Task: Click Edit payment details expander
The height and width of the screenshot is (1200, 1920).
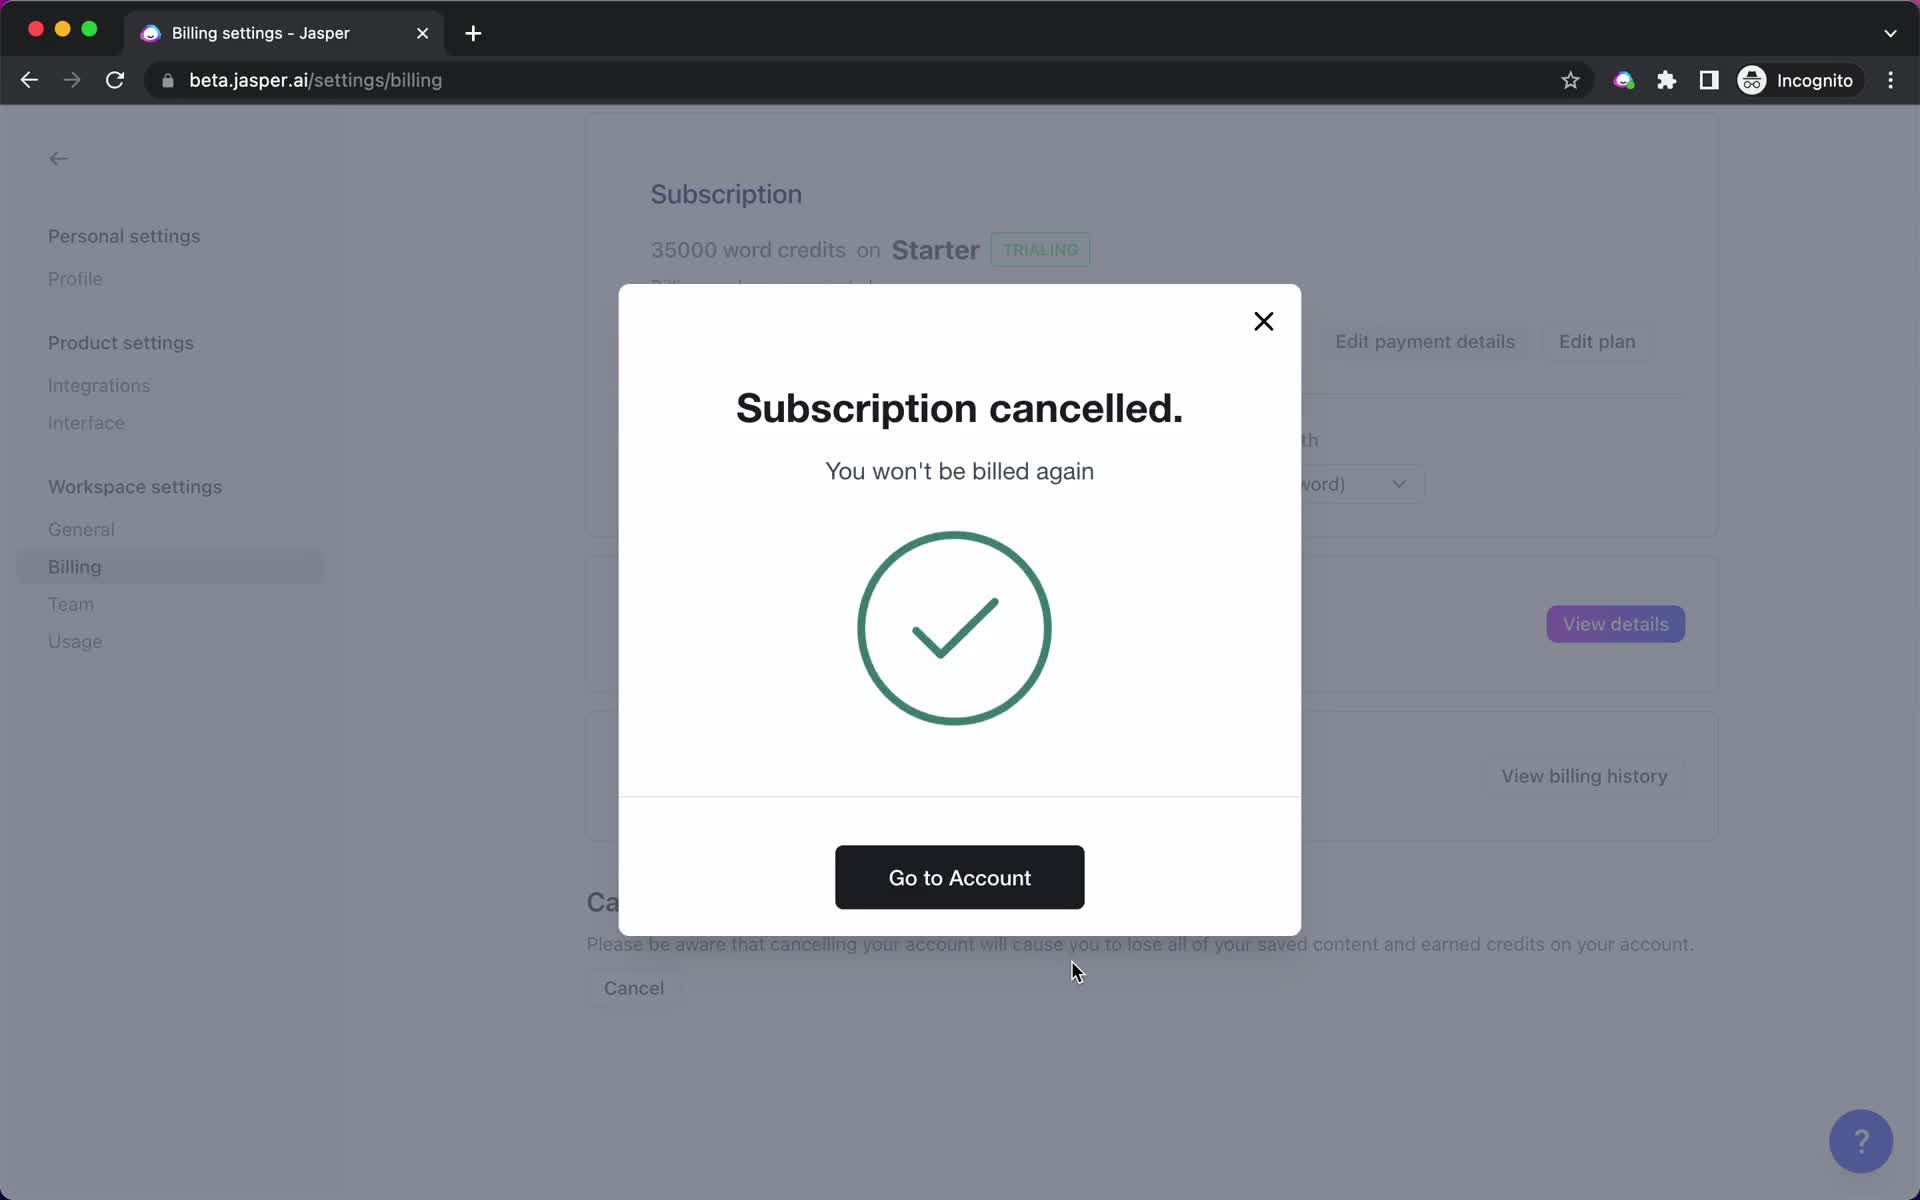Action: pyautogui.click(x=1425, y=341)
